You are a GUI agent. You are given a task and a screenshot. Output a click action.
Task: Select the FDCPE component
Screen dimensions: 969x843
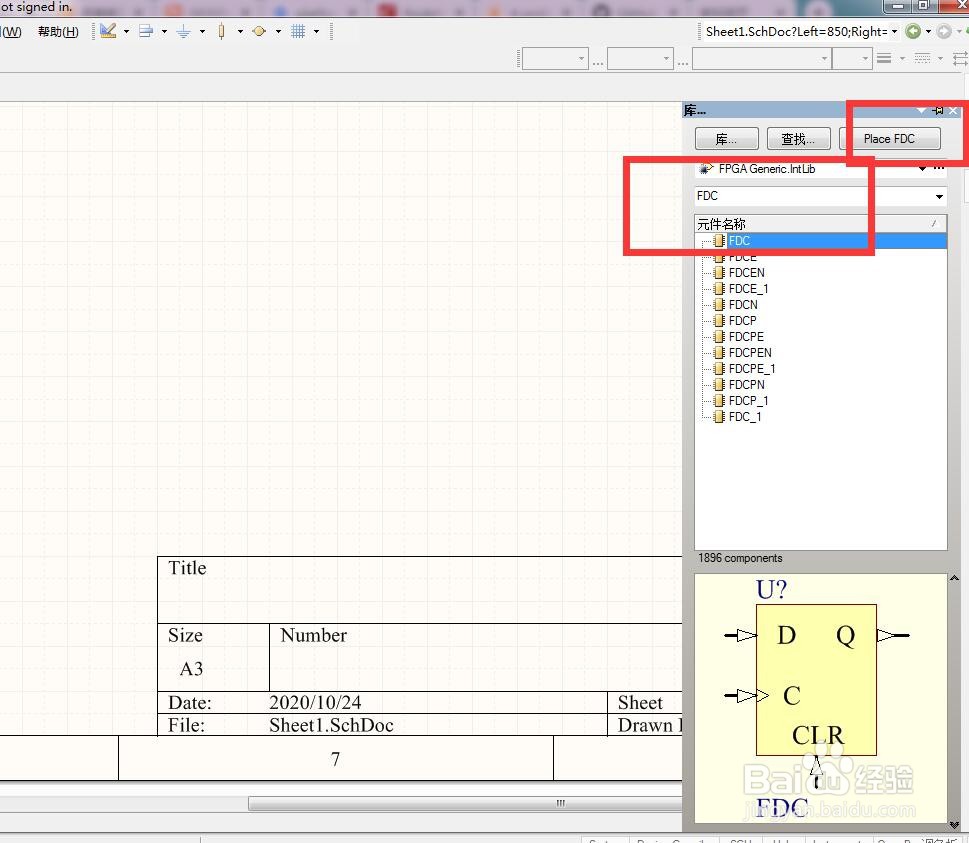coord(746,337)
